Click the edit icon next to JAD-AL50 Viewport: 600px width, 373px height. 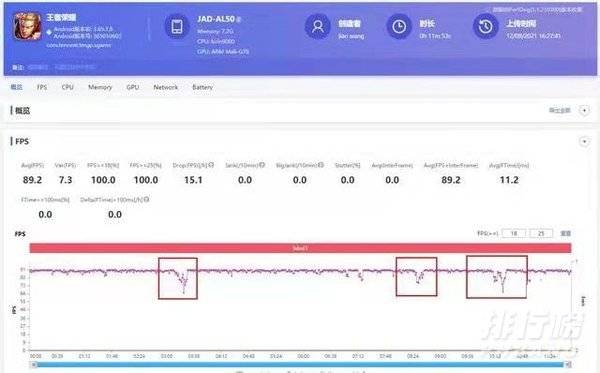239,20
